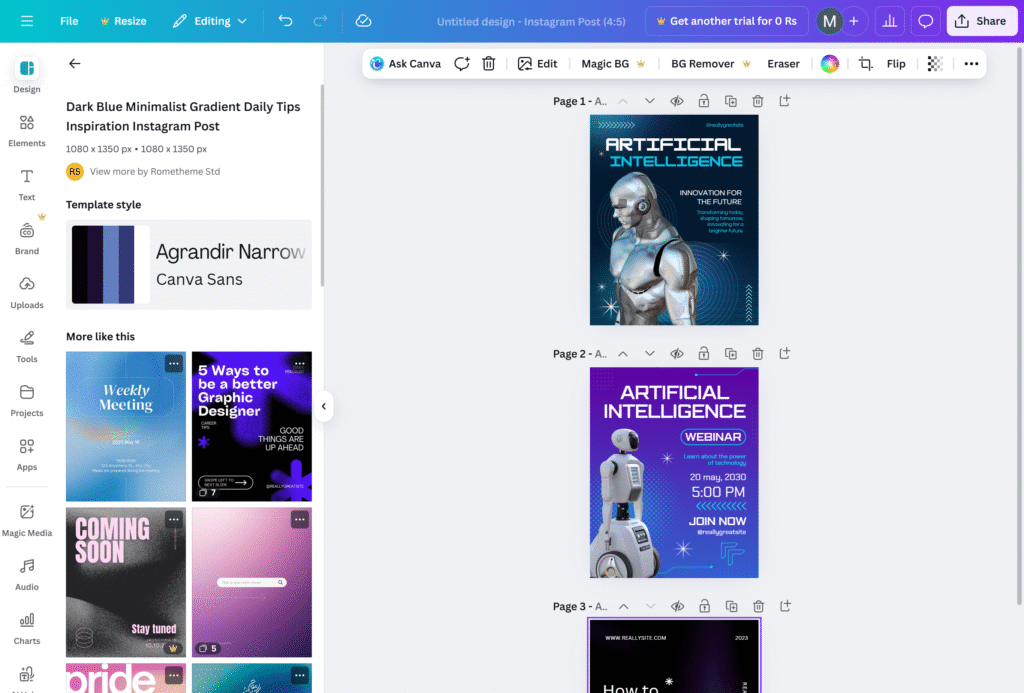Screen dimensions: 1024x693
Task: Expand more toolbar options via the ellipsis
Action: tap(969, 63)
